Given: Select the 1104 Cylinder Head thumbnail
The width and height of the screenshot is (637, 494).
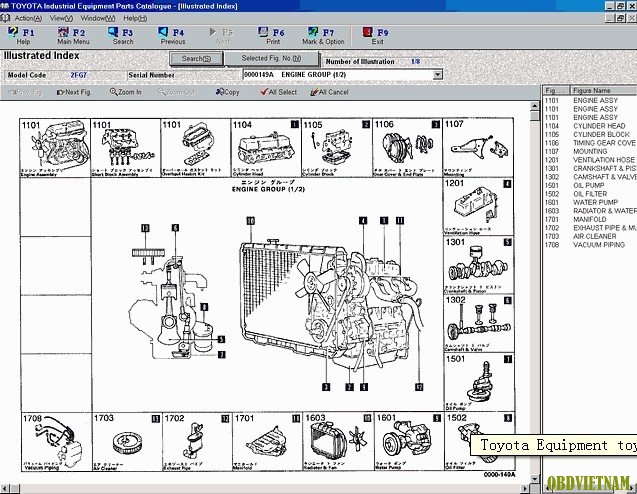Looking at the screenshot, I should (266, 147).
